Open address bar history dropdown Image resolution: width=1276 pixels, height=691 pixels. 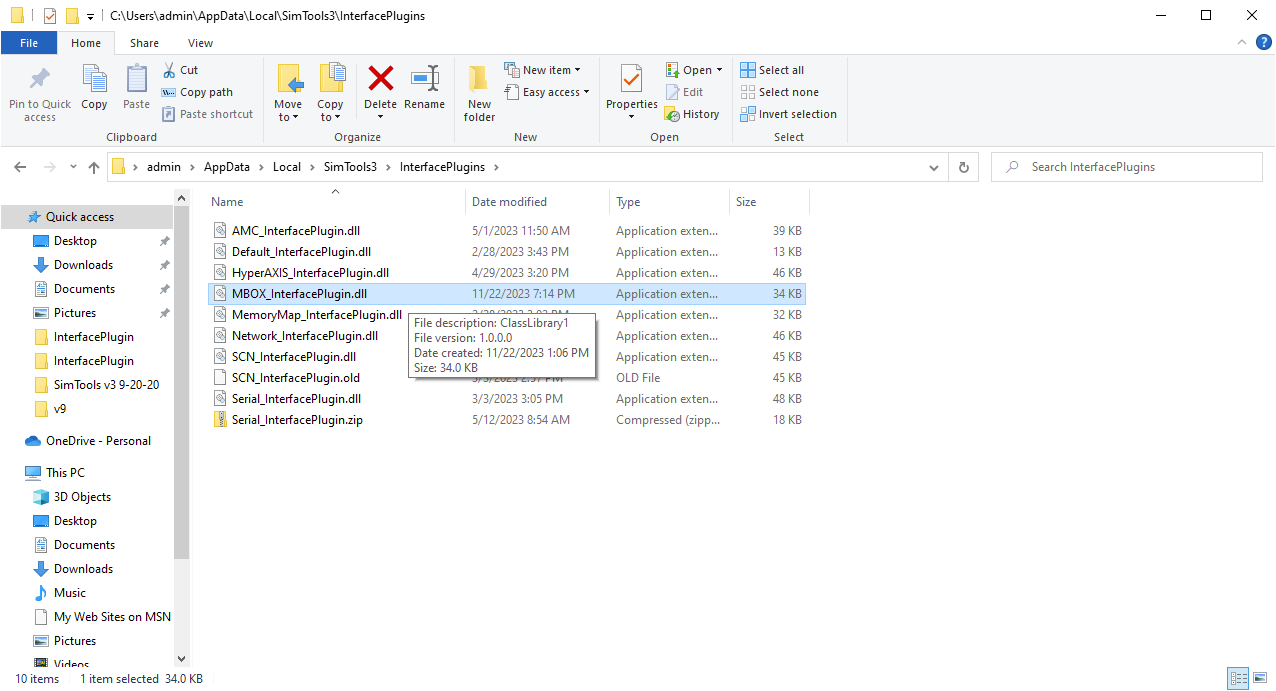(x=934, y=167)
